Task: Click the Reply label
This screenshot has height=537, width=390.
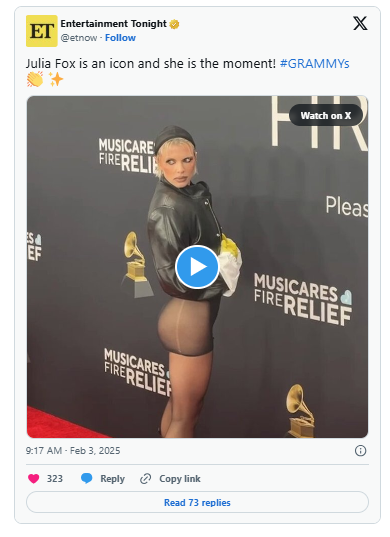Action: click(x=112, y=479)
